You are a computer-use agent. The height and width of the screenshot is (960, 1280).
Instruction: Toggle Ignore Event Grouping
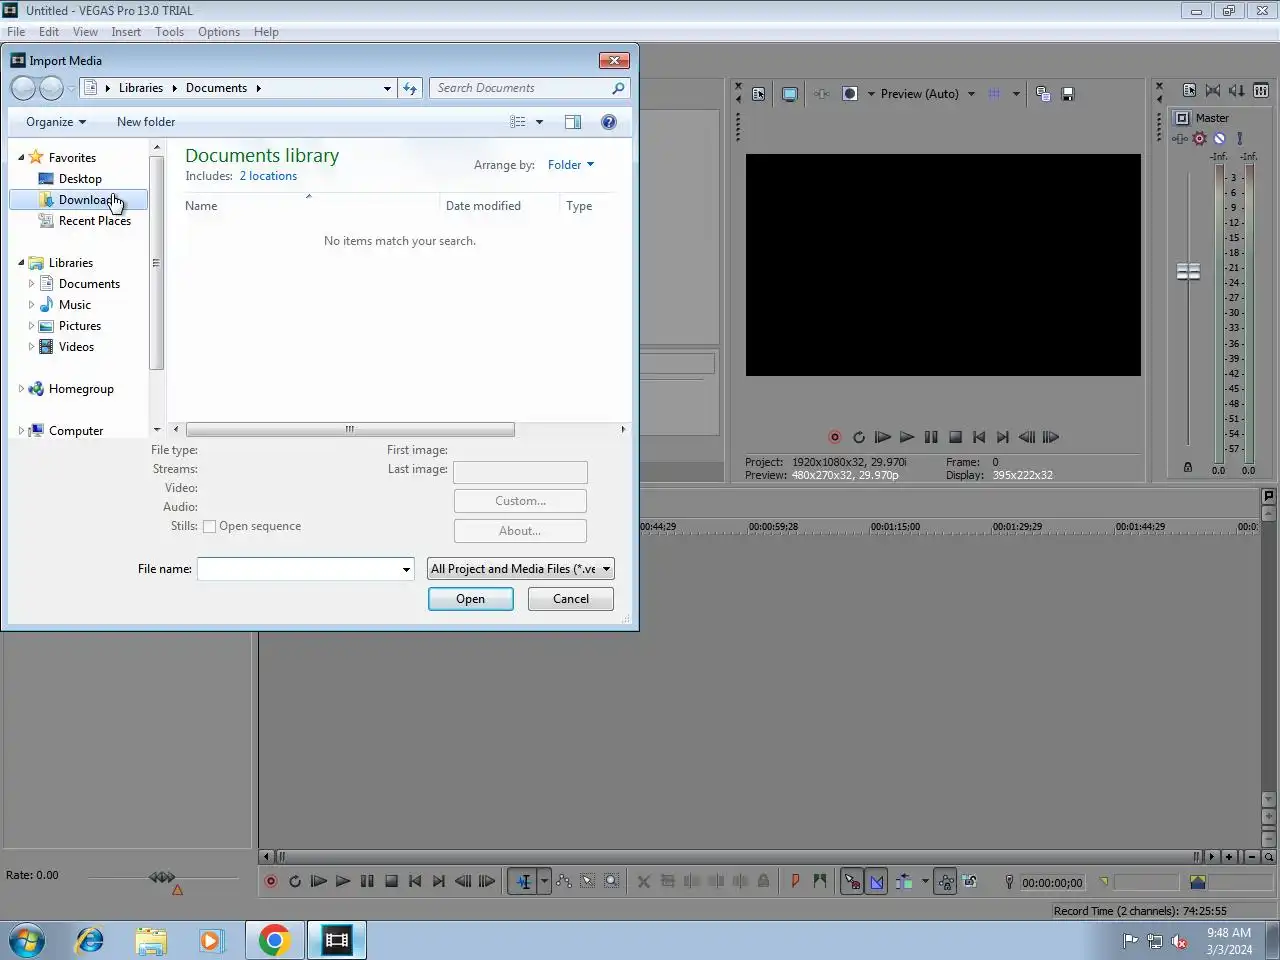(970, 882)
